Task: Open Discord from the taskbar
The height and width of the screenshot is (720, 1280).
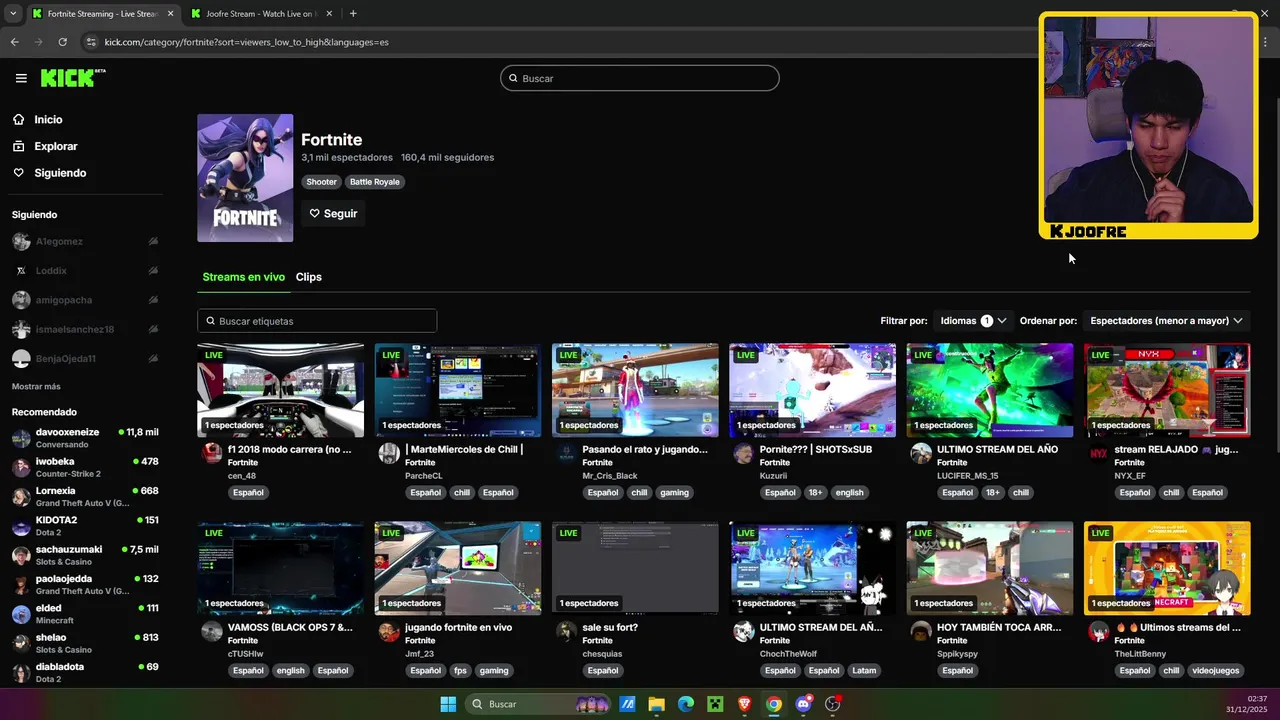Action: pyautogui.click(x=803, y=704)
